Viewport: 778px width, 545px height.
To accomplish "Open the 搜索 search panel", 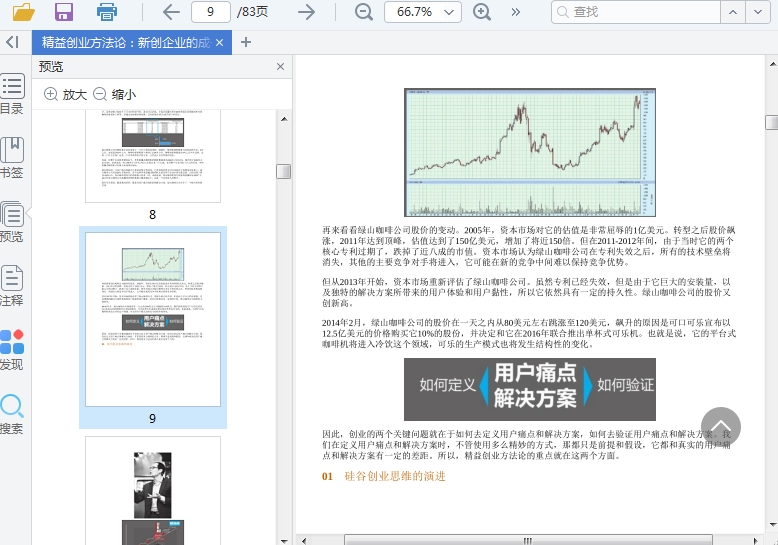I will click(x=12, y=414).
